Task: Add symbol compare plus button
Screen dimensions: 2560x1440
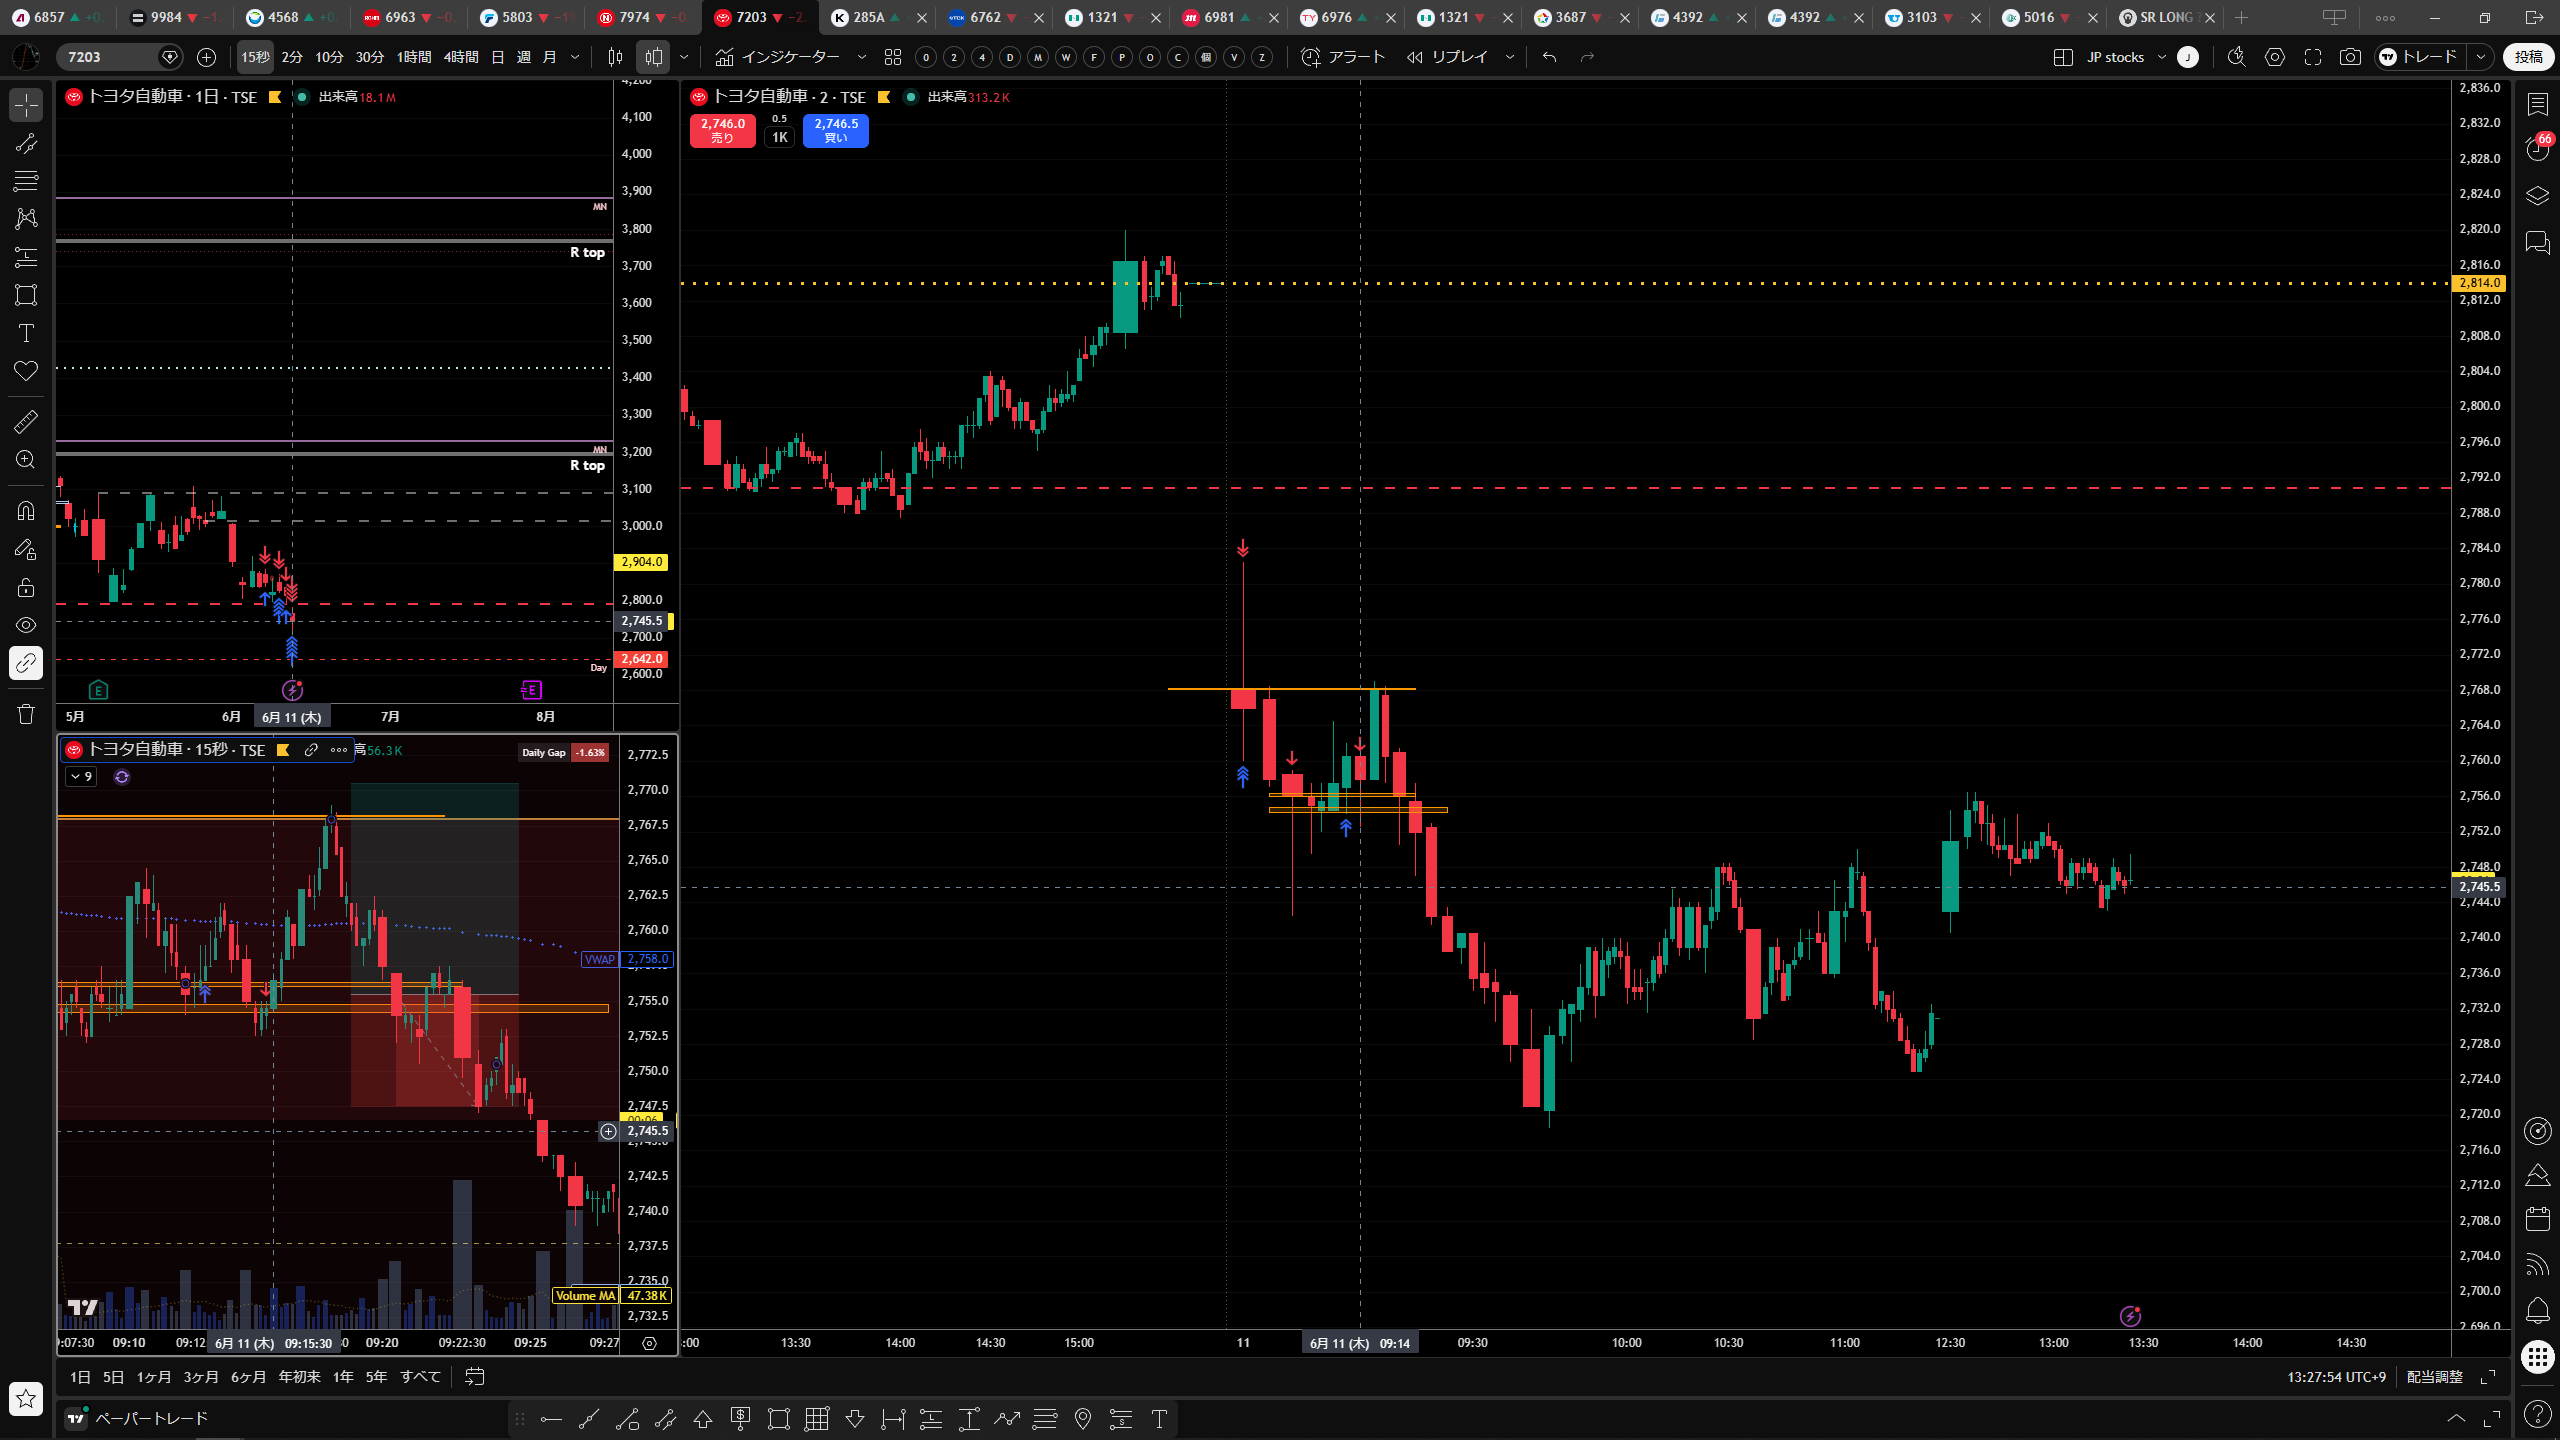Action: tap(207, 57)
